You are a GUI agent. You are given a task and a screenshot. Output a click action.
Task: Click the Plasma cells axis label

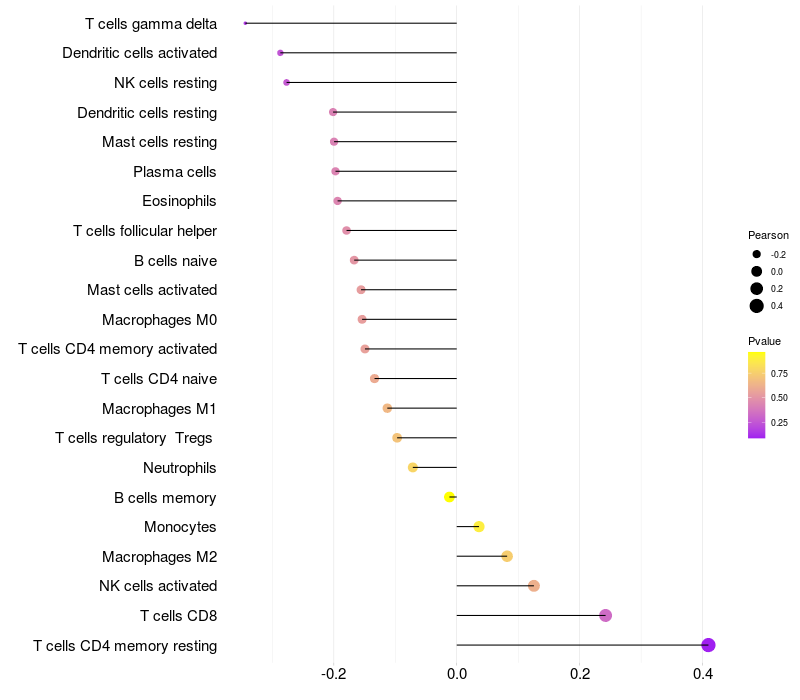[x=175, y=172]
